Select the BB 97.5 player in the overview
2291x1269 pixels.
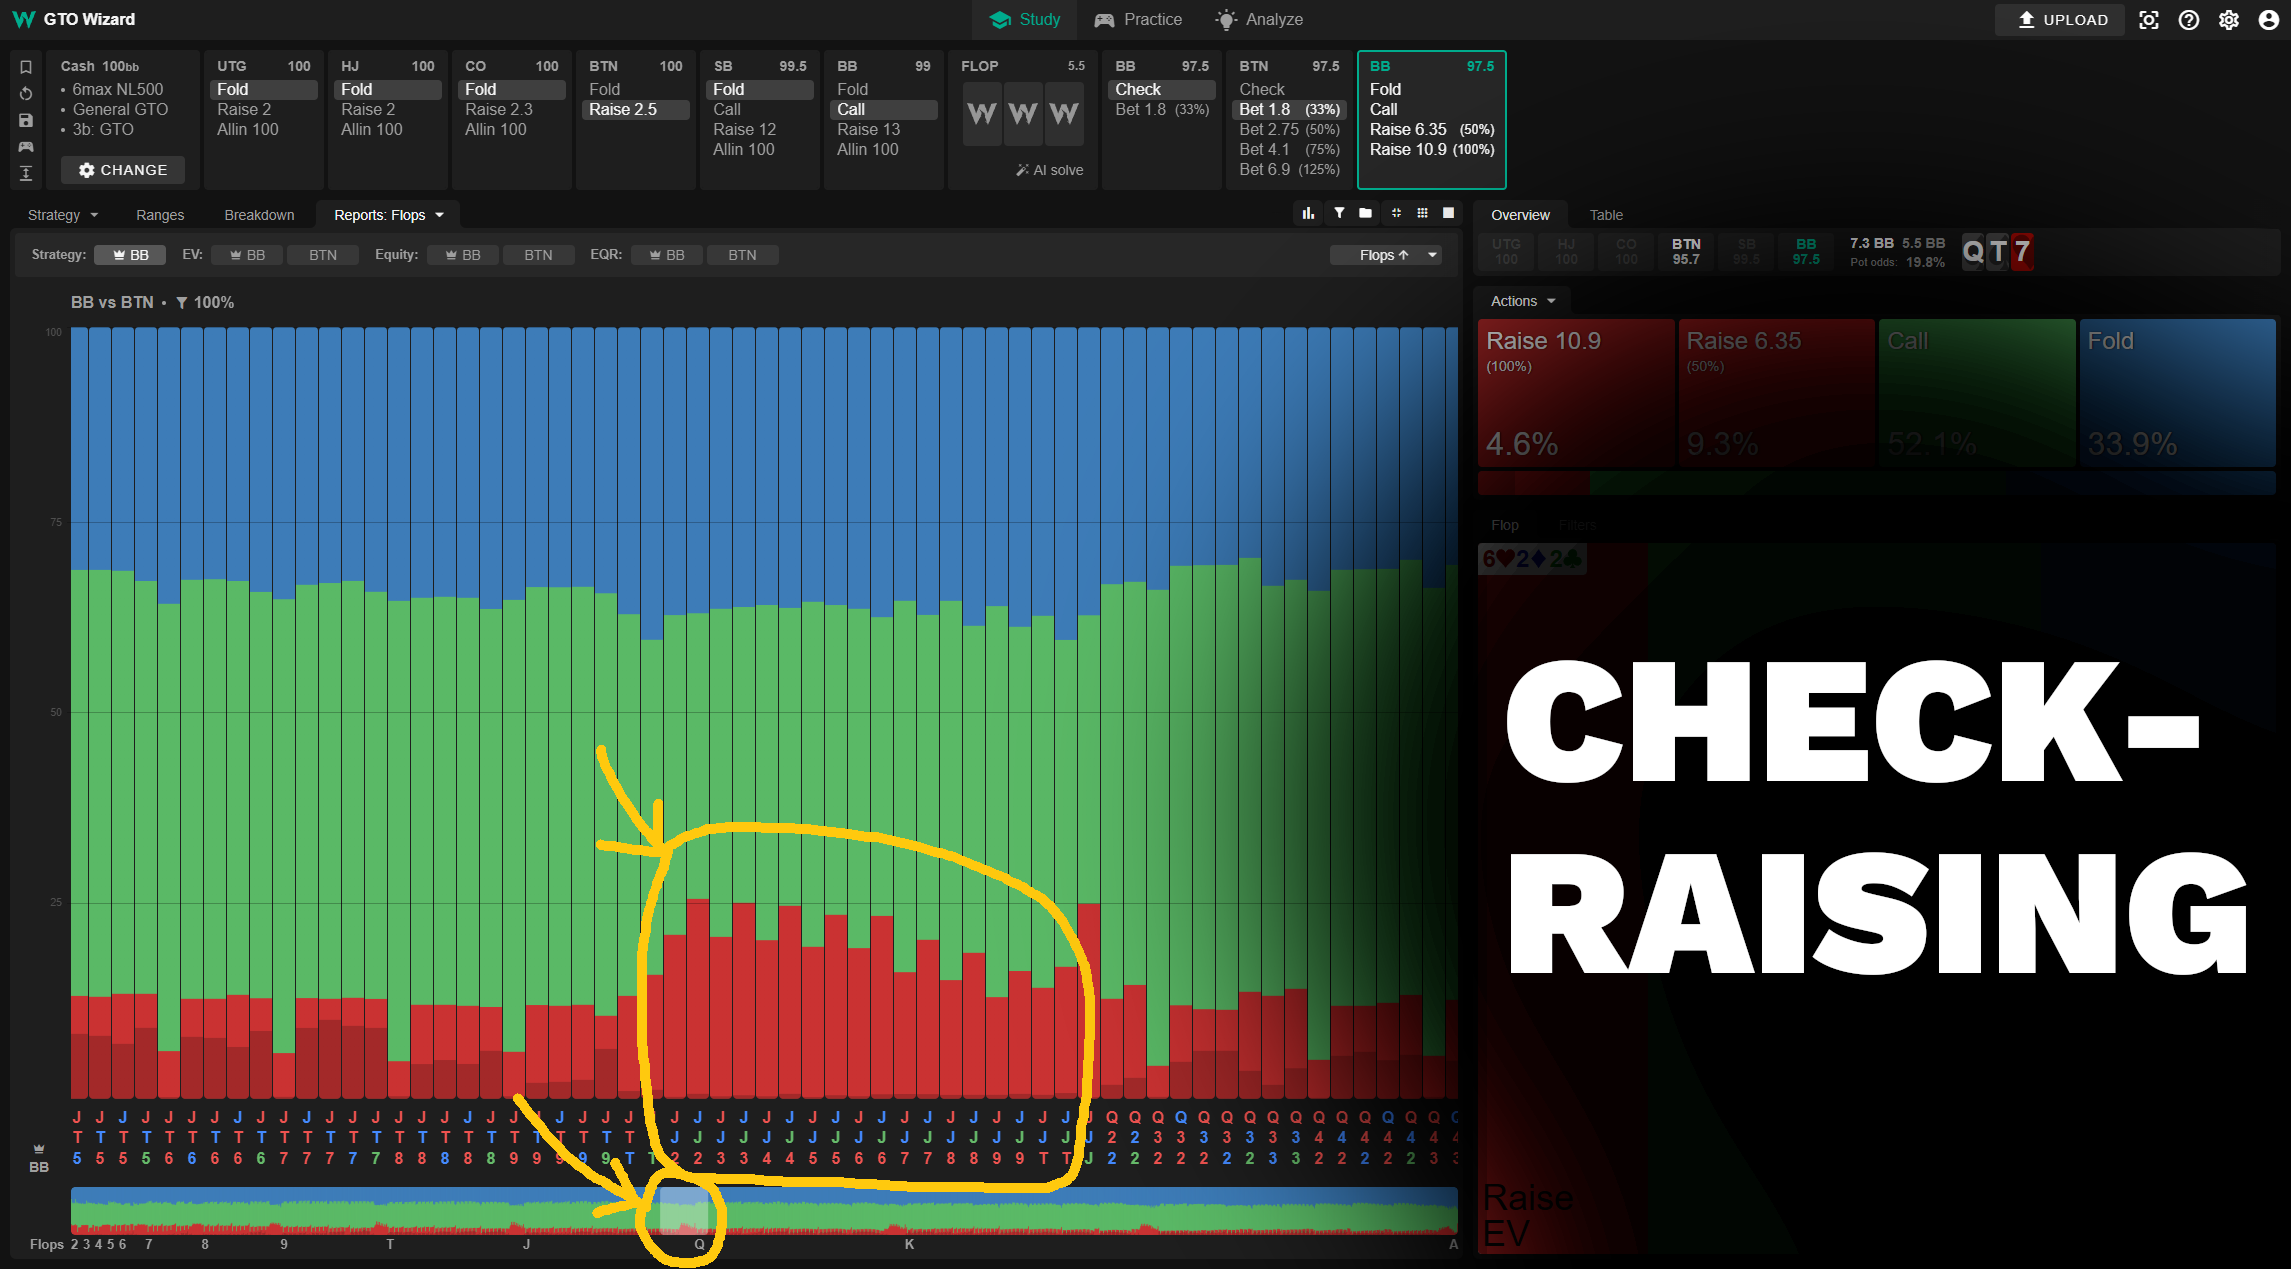point(1806,251)
